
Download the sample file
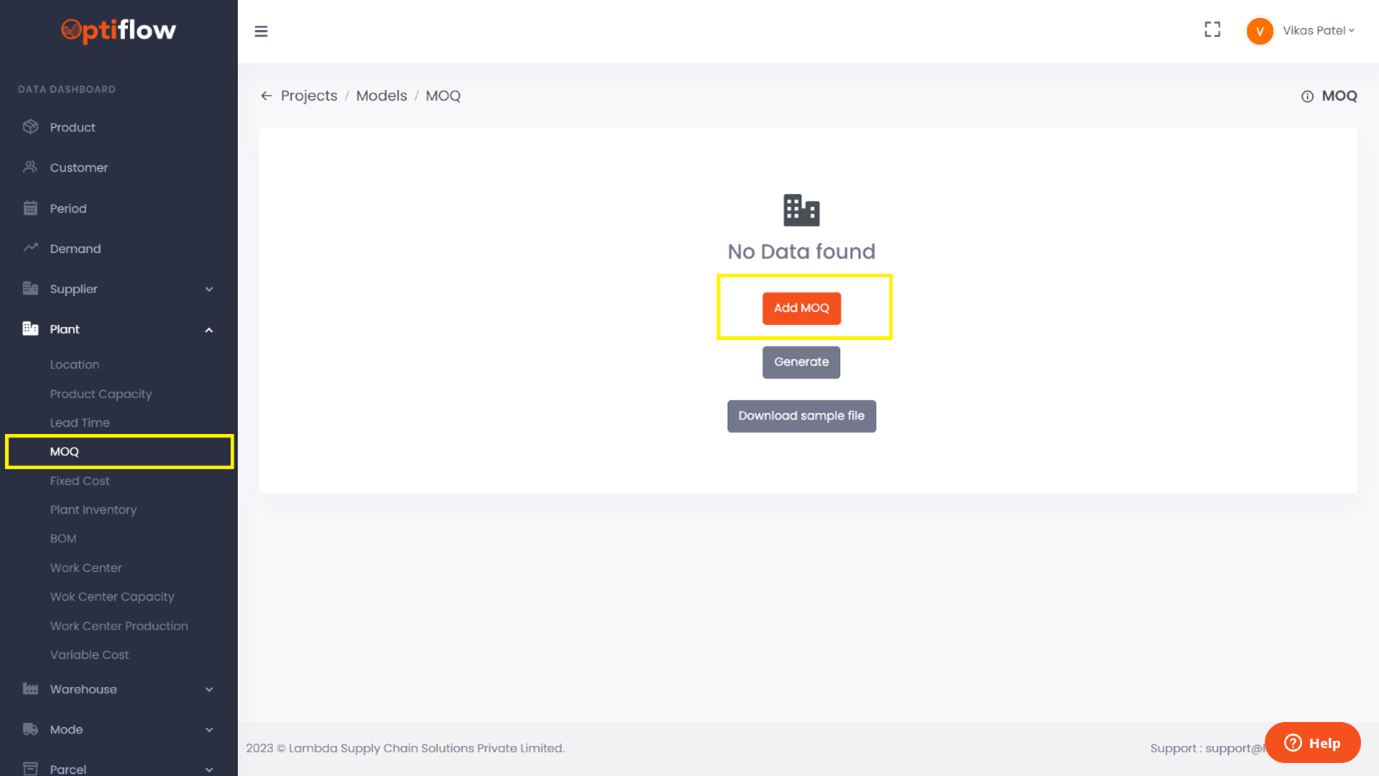(x=801, y=416)
